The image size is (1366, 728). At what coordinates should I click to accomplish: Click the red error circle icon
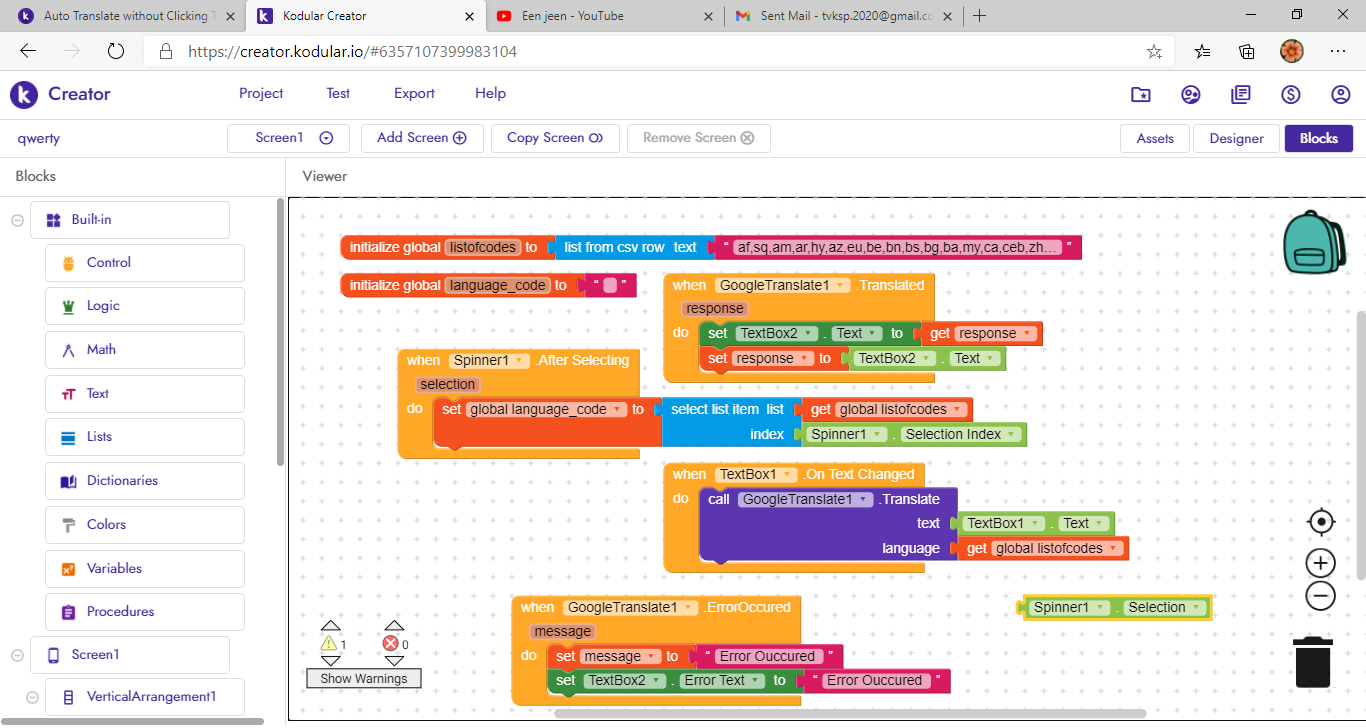(x=390, y=644)
